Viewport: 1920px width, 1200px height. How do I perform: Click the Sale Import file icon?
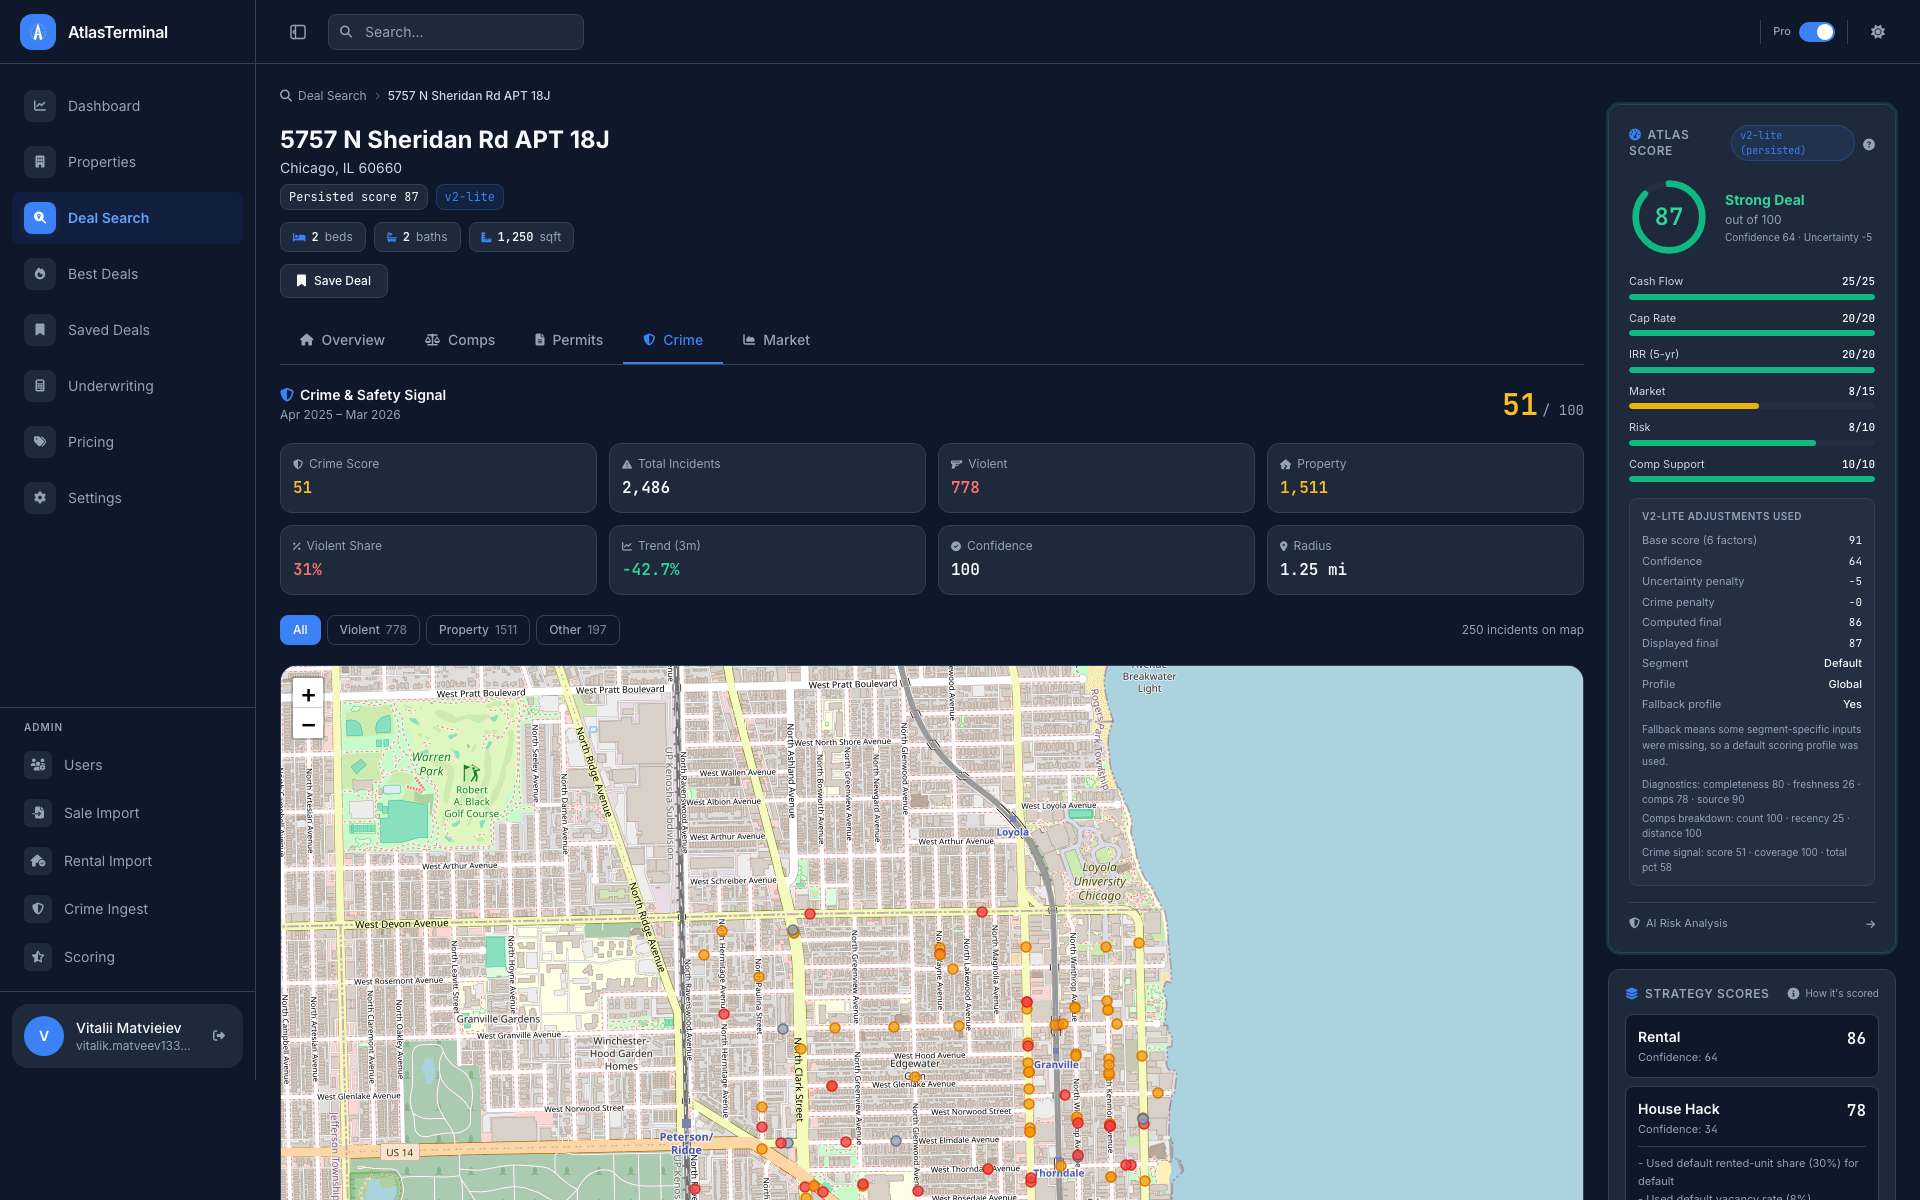click(38, 813)
